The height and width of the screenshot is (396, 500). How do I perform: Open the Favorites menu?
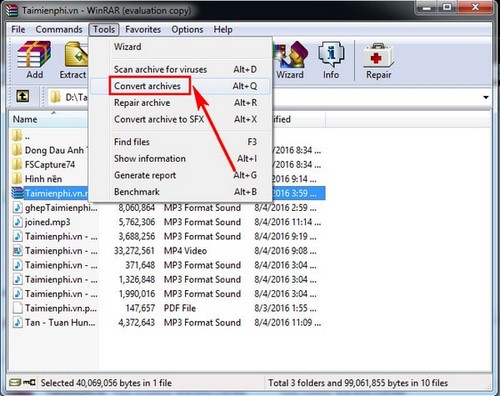(x=143, y=29)
